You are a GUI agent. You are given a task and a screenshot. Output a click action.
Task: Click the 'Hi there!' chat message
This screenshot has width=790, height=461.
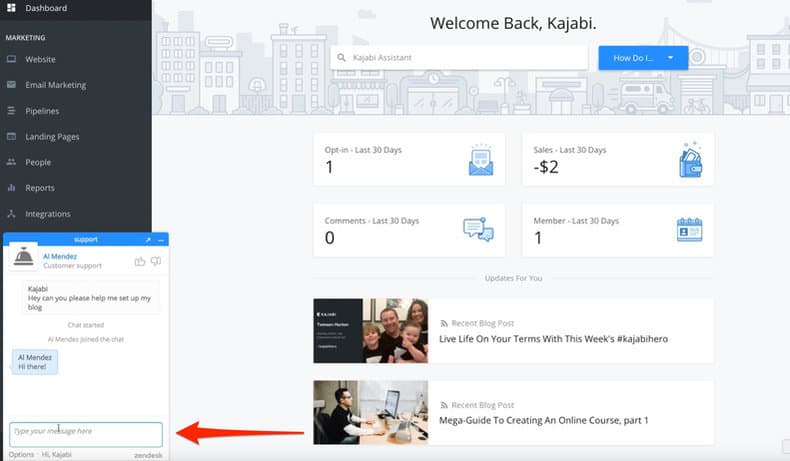[35, 362]
